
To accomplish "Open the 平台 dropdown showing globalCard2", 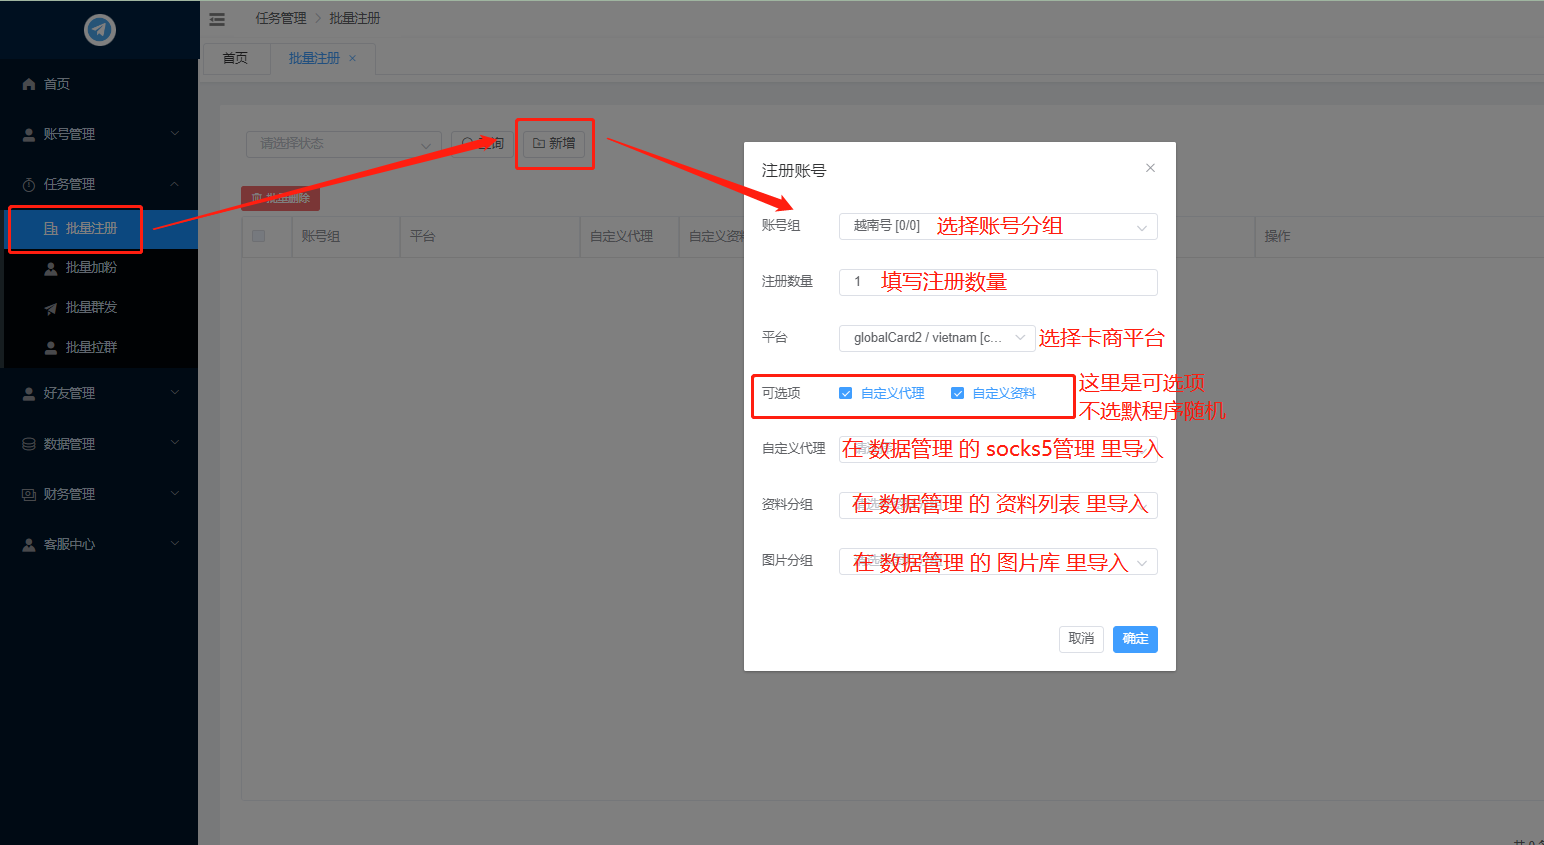I will tap(936, 338).
